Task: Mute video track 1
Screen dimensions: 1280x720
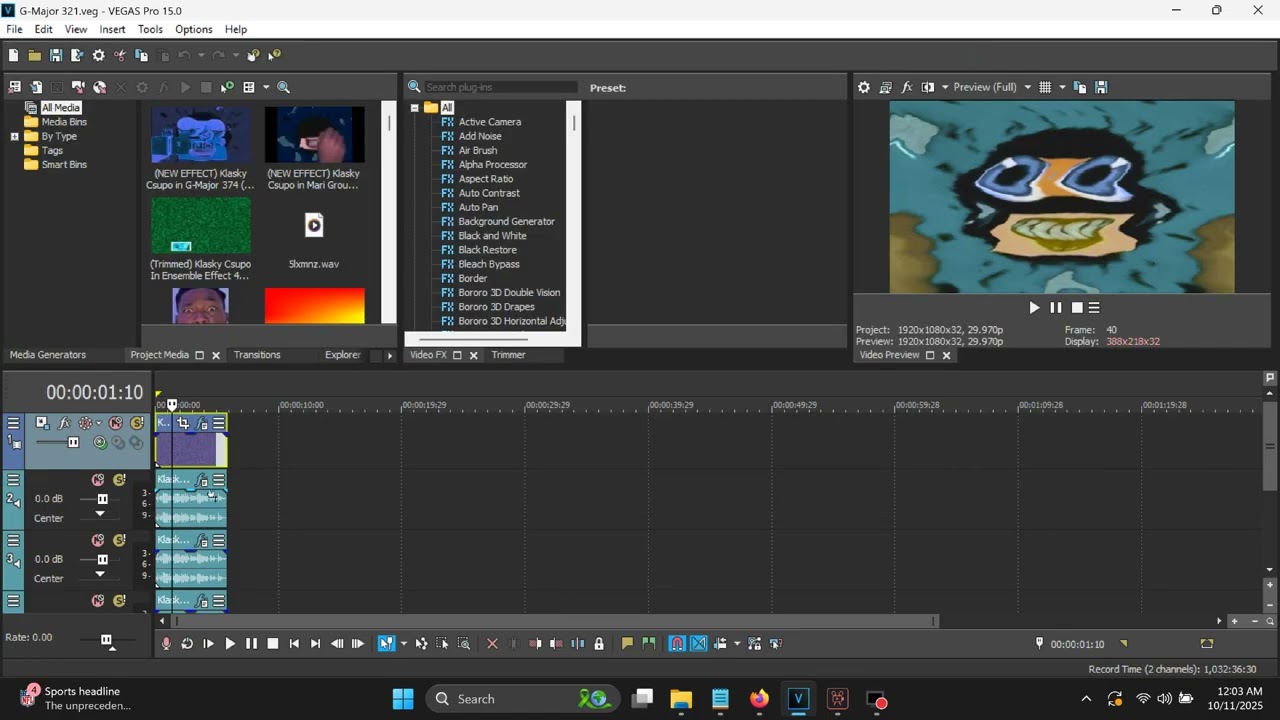Action: click(x=116, y=423)
